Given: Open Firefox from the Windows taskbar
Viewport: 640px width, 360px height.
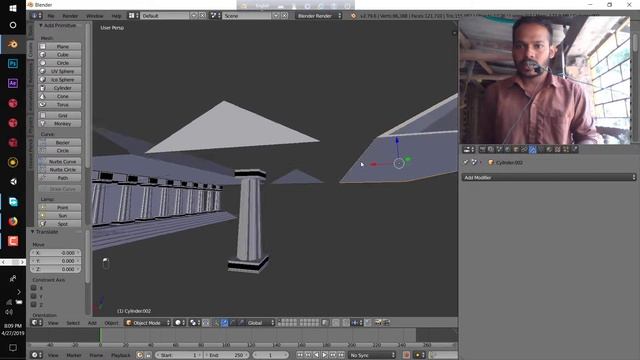Looking at the screenshot, I should click(13, 221).
